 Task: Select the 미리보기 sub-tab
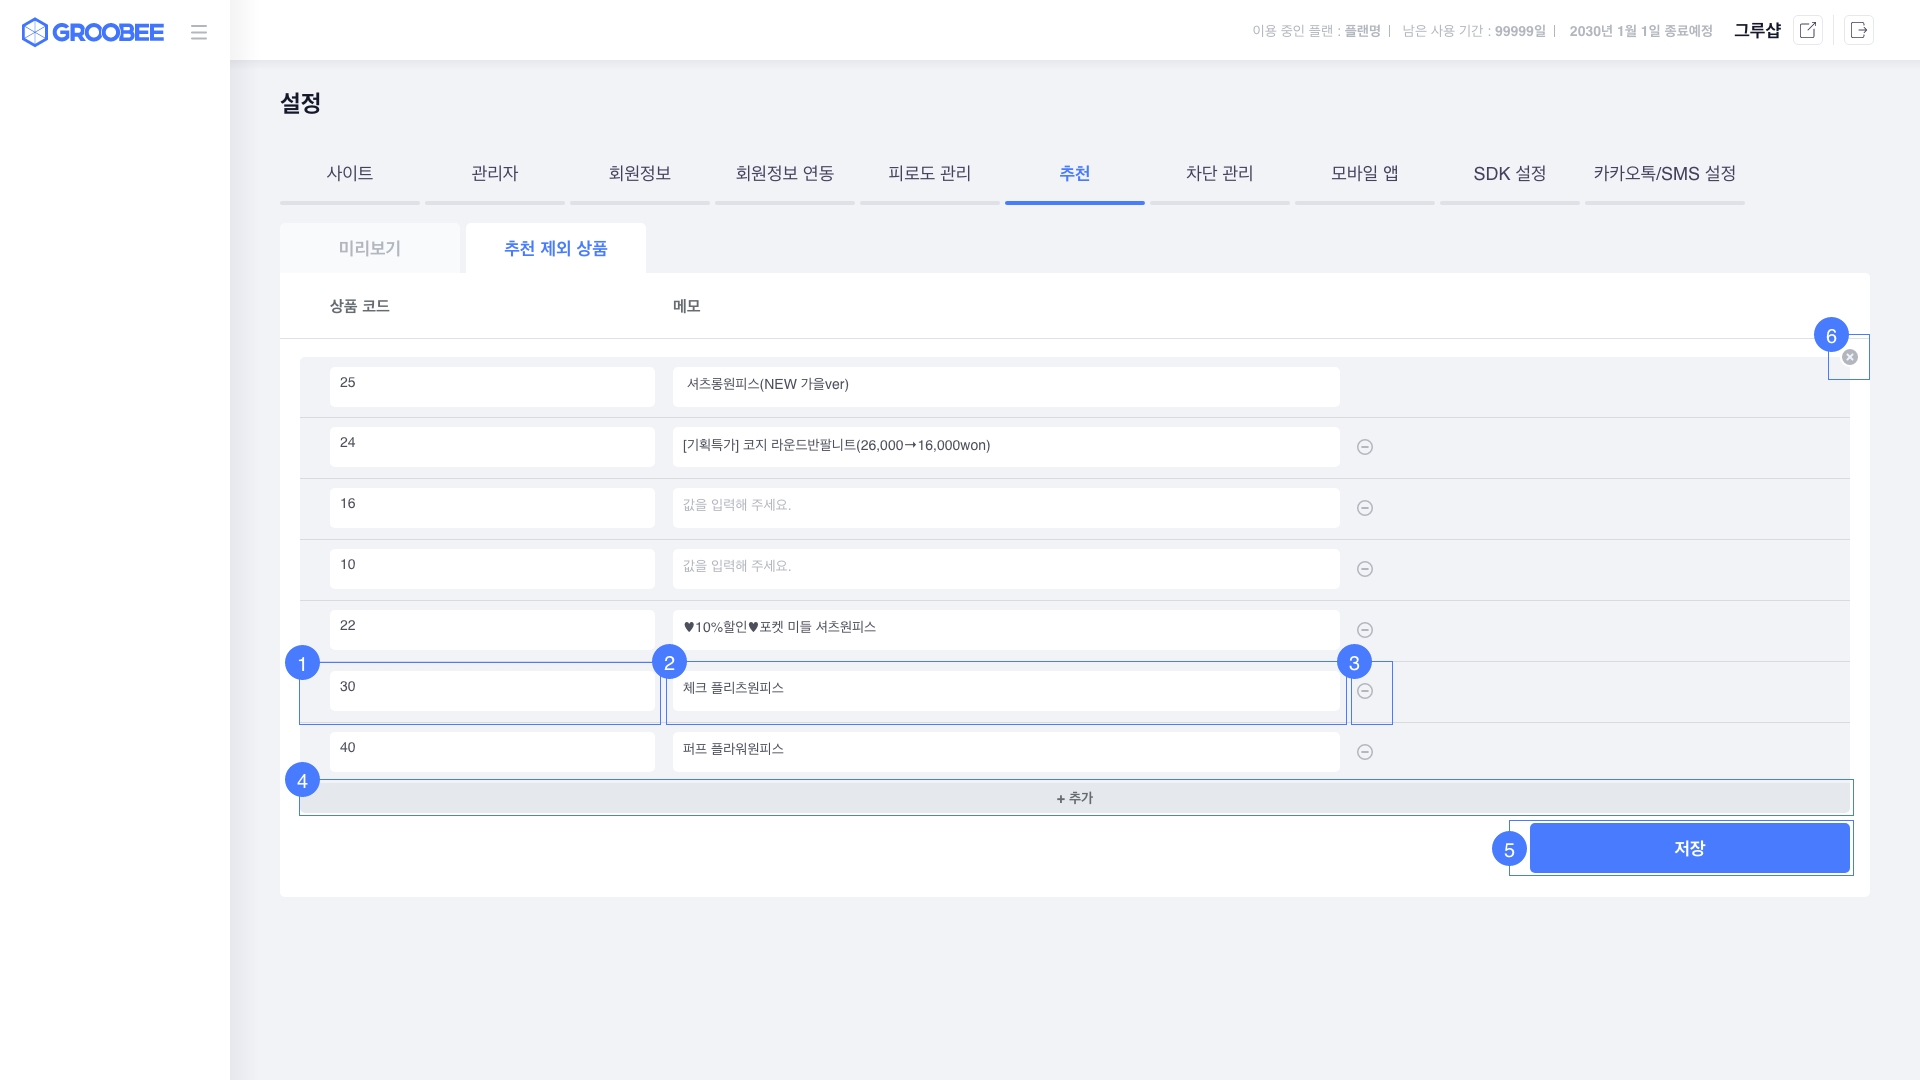point(370,248)
